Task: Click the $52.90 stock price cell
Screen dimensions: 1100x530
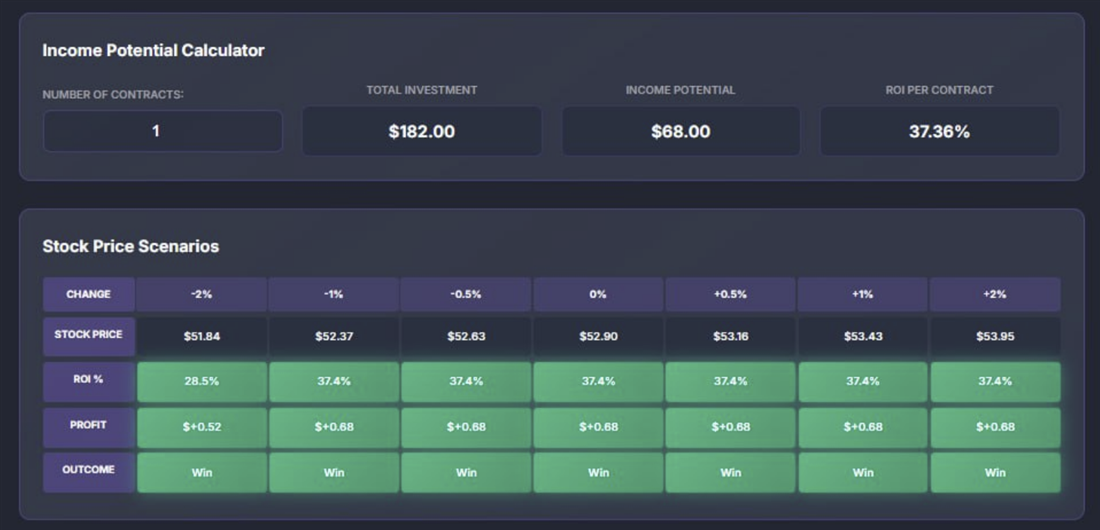Action: click(598, 336)
